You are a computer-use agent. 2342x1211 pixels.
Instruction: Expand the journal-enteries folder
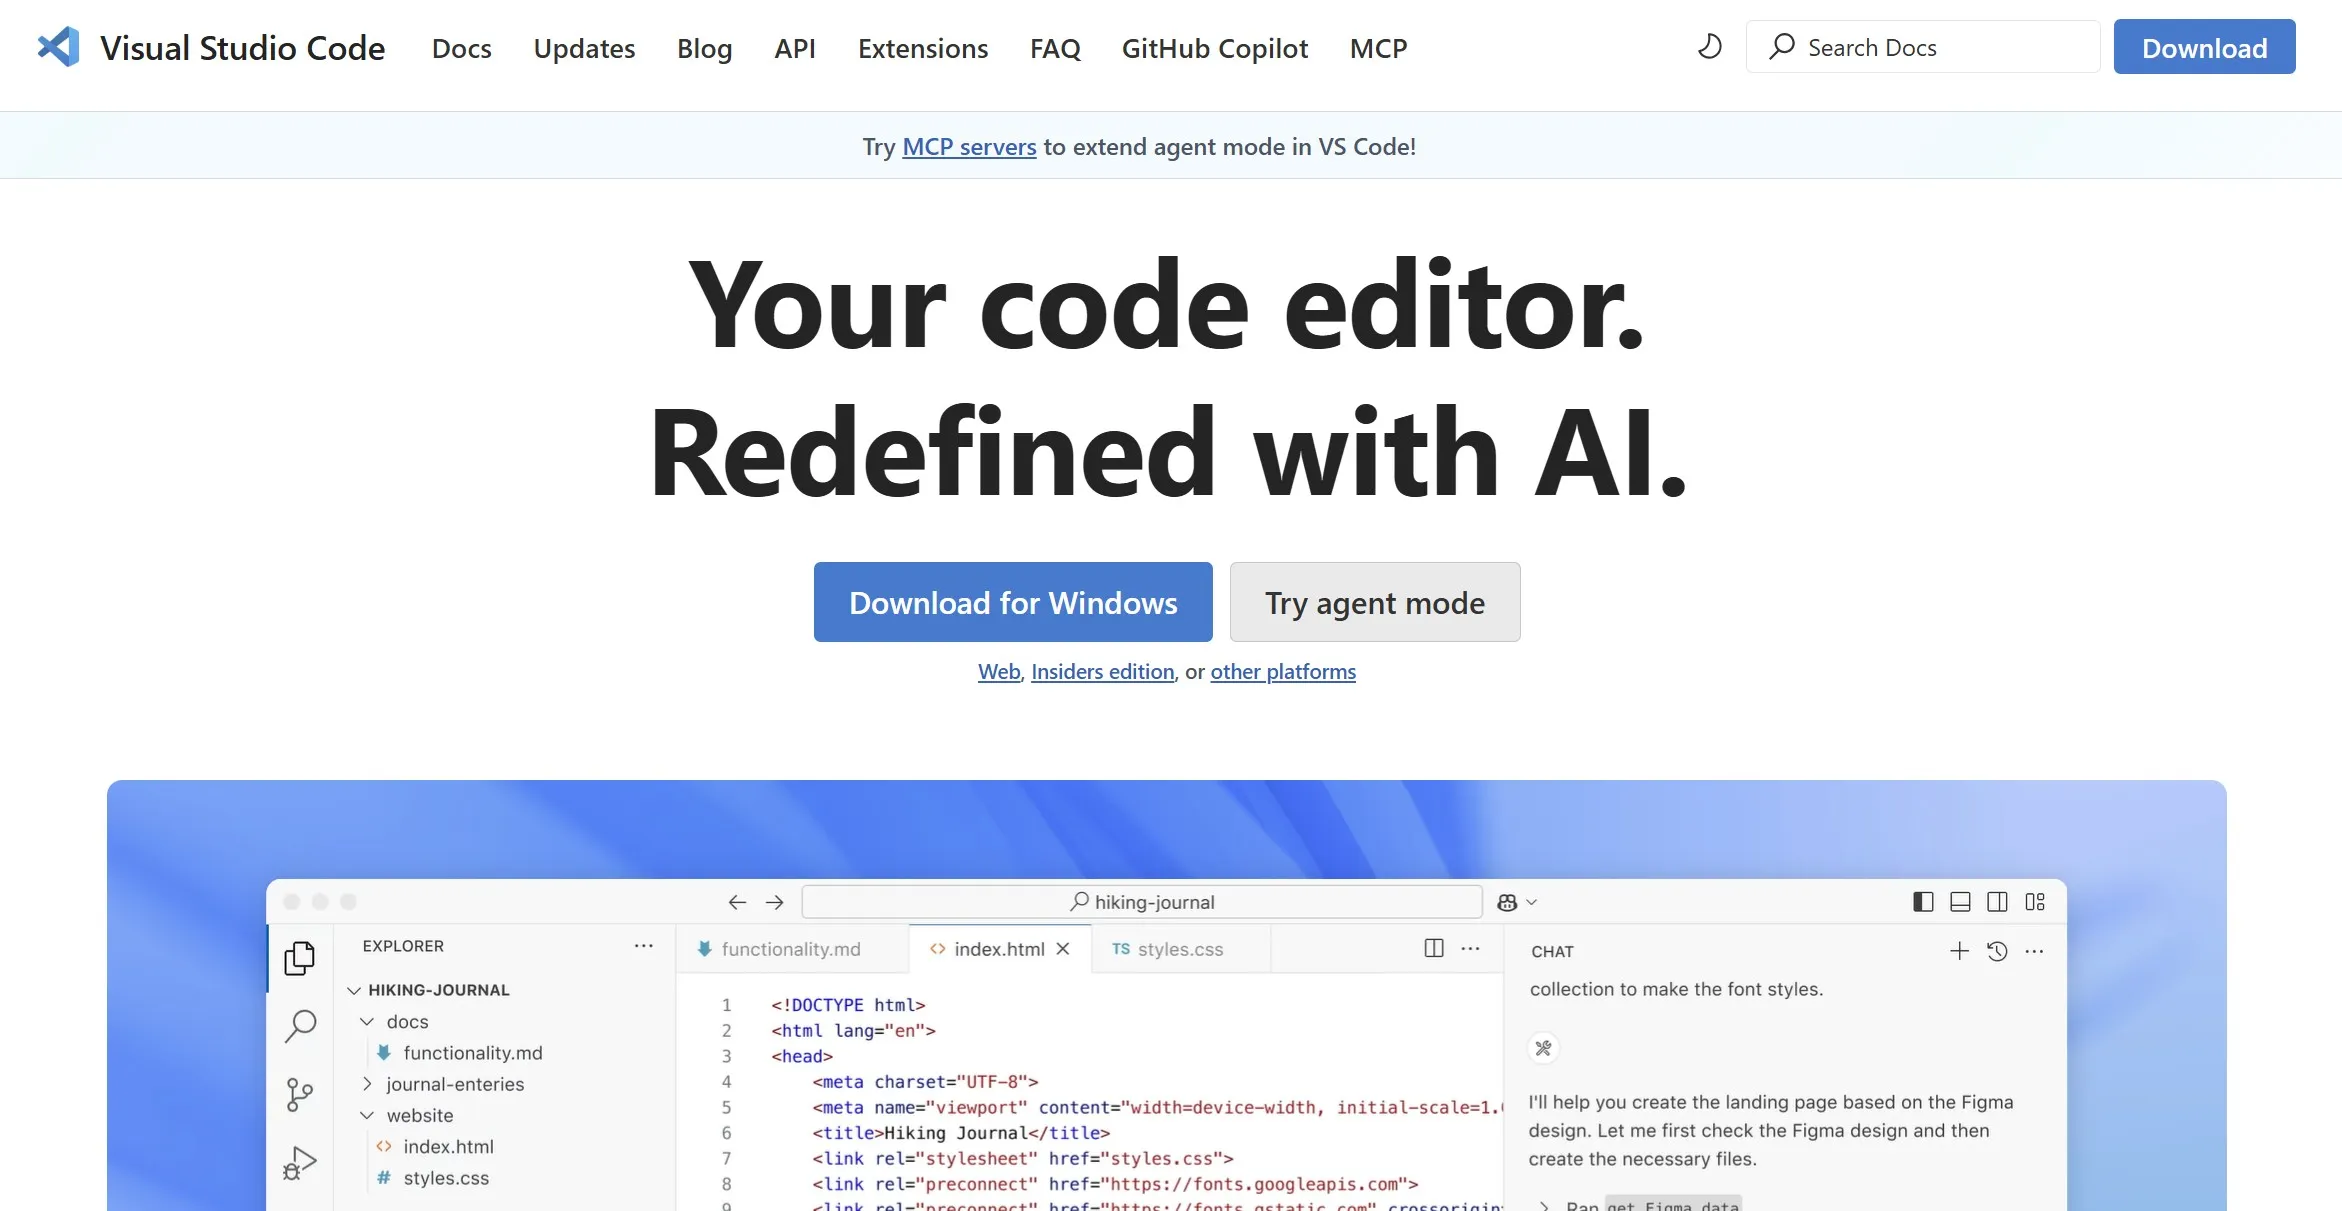click(x=367, y=1084)
